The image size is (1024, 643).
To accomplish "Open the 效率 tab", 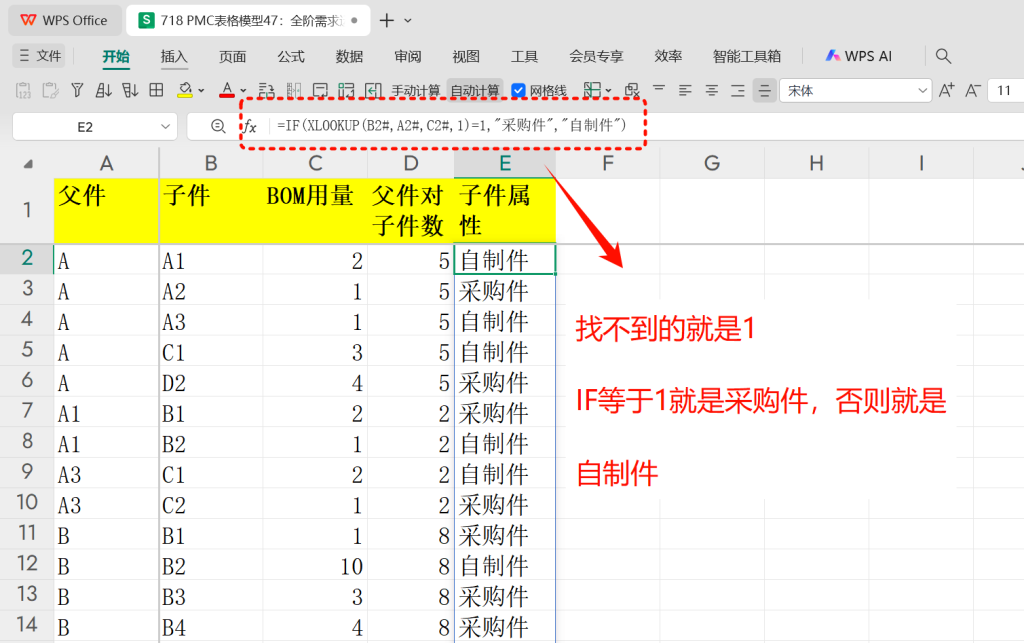I will click(x=668, y=56).
